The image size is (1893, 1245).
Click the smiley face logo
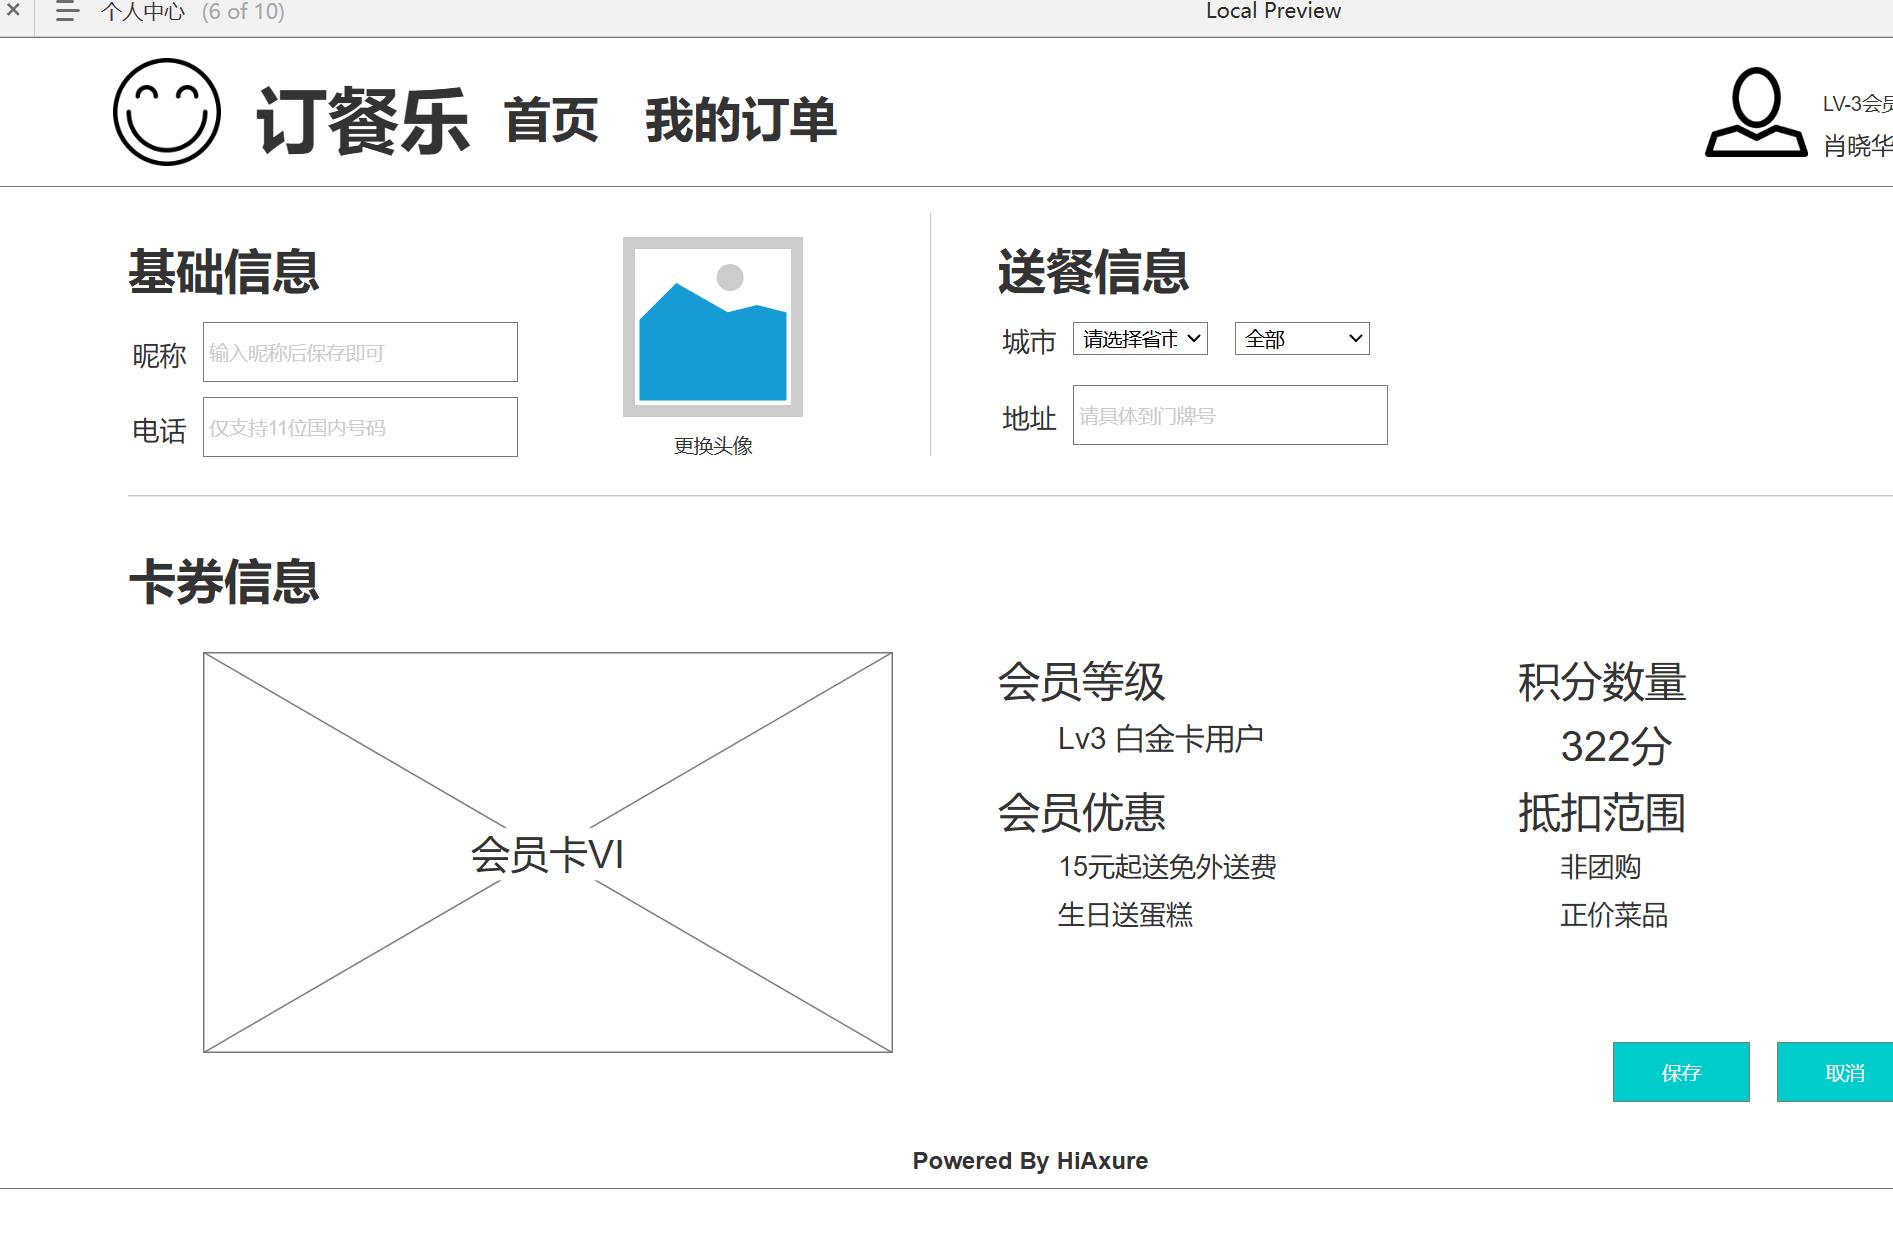pyautogui.click(x=167, y=111)
